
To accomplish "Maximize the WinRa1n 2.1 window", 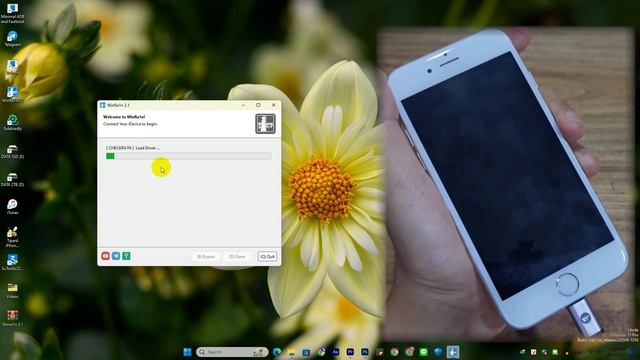I will point(258,105).
